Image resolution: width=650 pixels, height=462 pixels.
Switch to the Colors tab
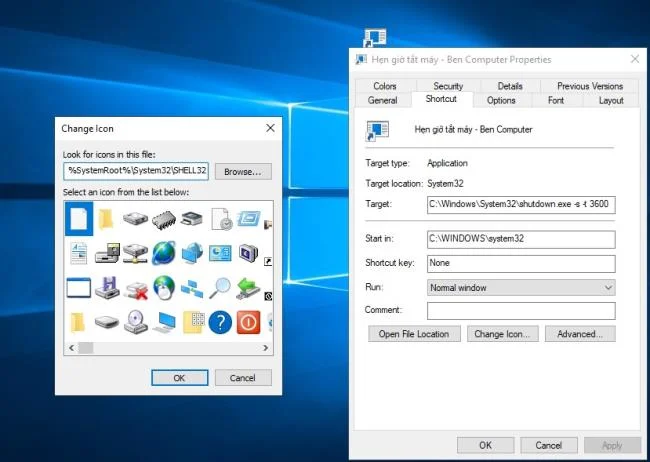pyautogui.click(x=385, y=86)
